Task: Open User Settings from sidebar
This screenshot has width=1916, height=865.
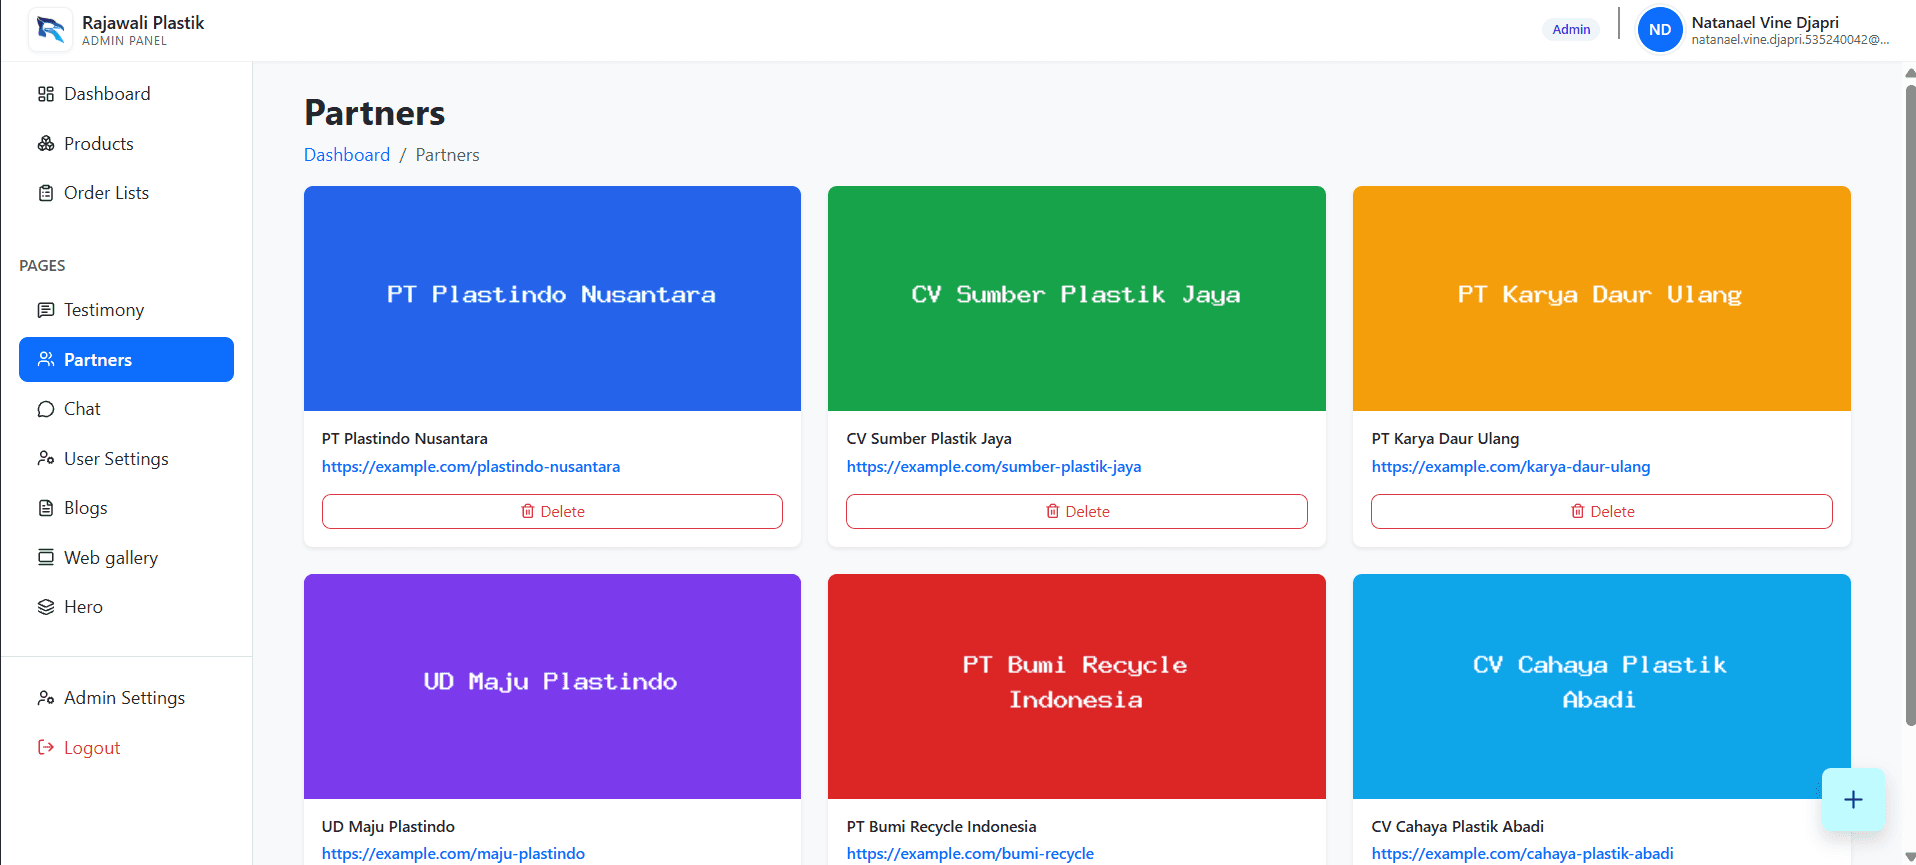Action: [x=126, y=459]
